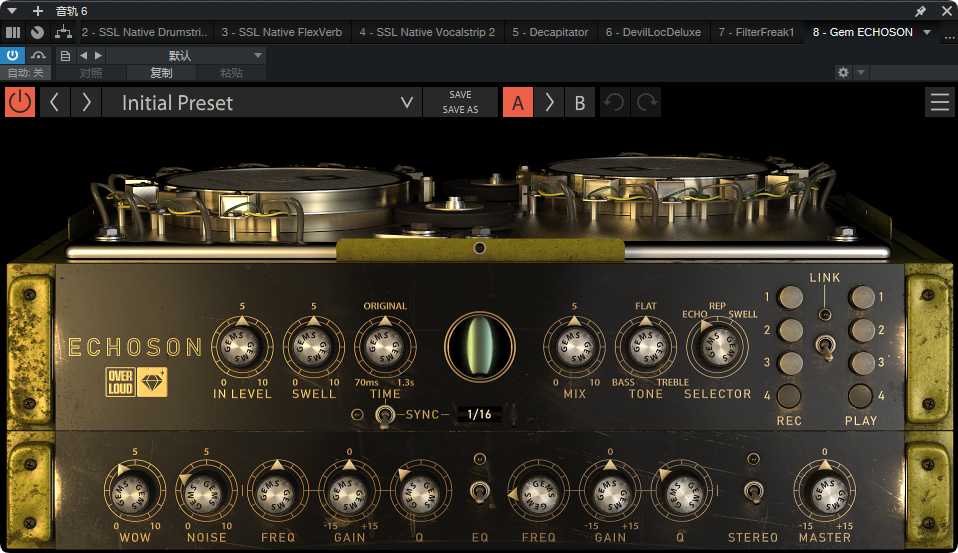This screenshot has width=958, height=553.
Task: Open the 默认 preset dropdown
Action: (186, 56)
